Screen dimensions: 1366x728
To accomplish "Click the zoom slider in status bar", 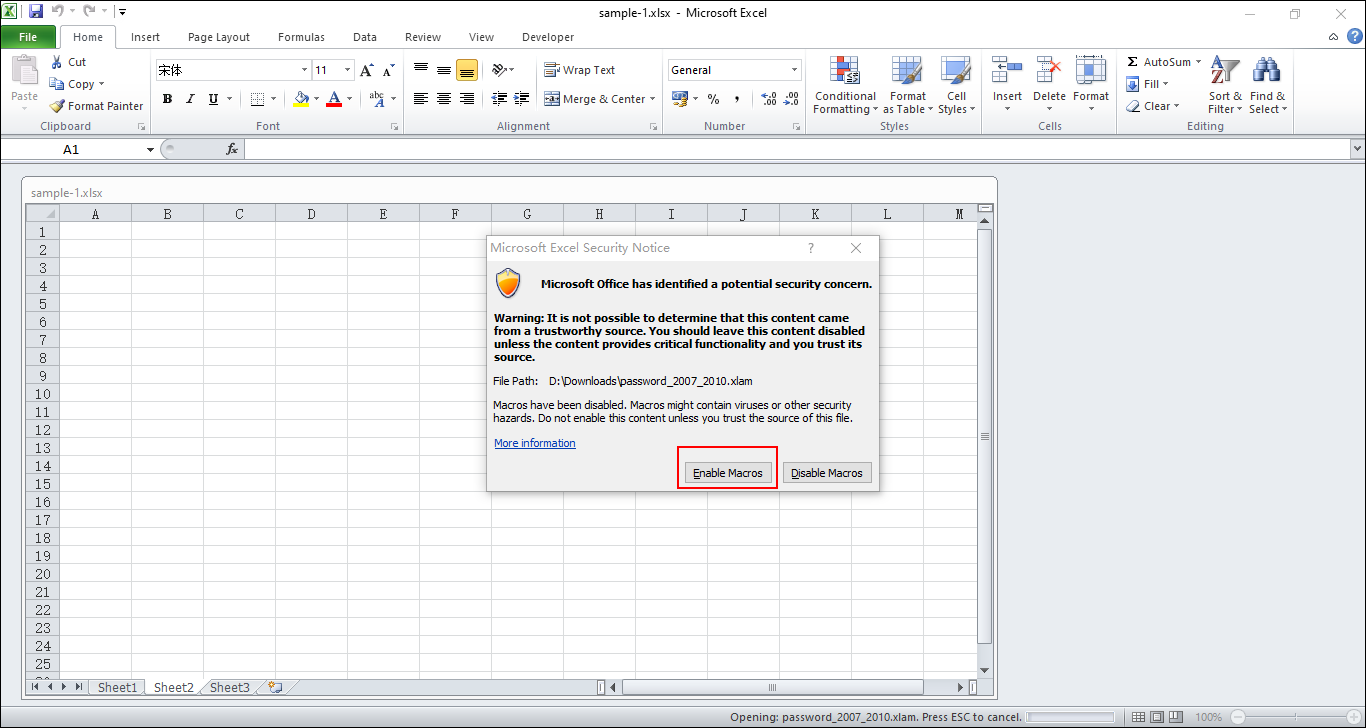I will [1294, 717].
